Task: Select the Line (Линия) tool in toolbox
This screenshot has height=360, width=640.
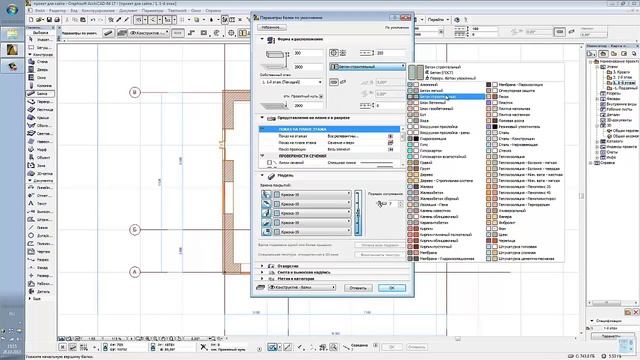Action: coord(40,227)
